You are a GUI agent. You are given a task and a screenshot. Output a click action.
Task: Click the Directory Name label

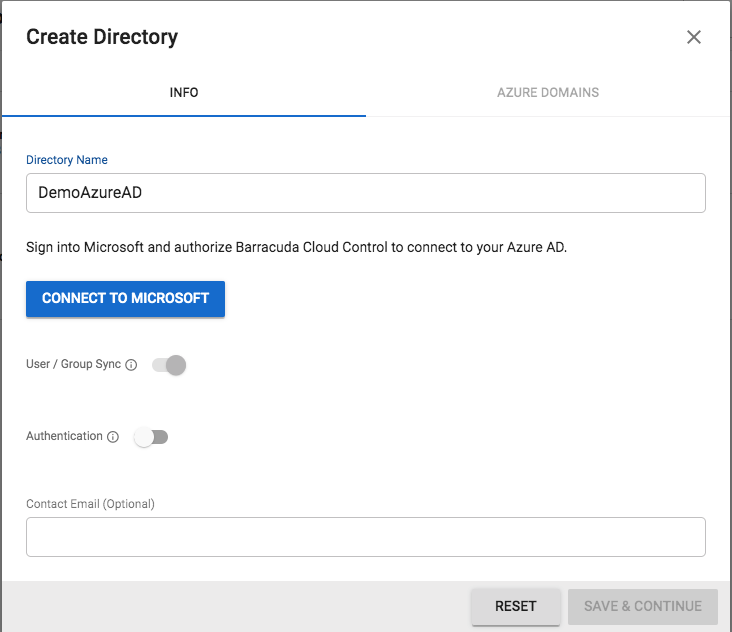67,160
